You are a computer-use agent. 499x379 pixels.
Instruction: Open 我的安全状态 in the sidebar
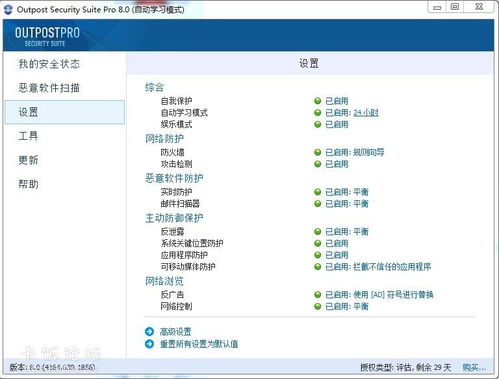[x=49, y=64]
